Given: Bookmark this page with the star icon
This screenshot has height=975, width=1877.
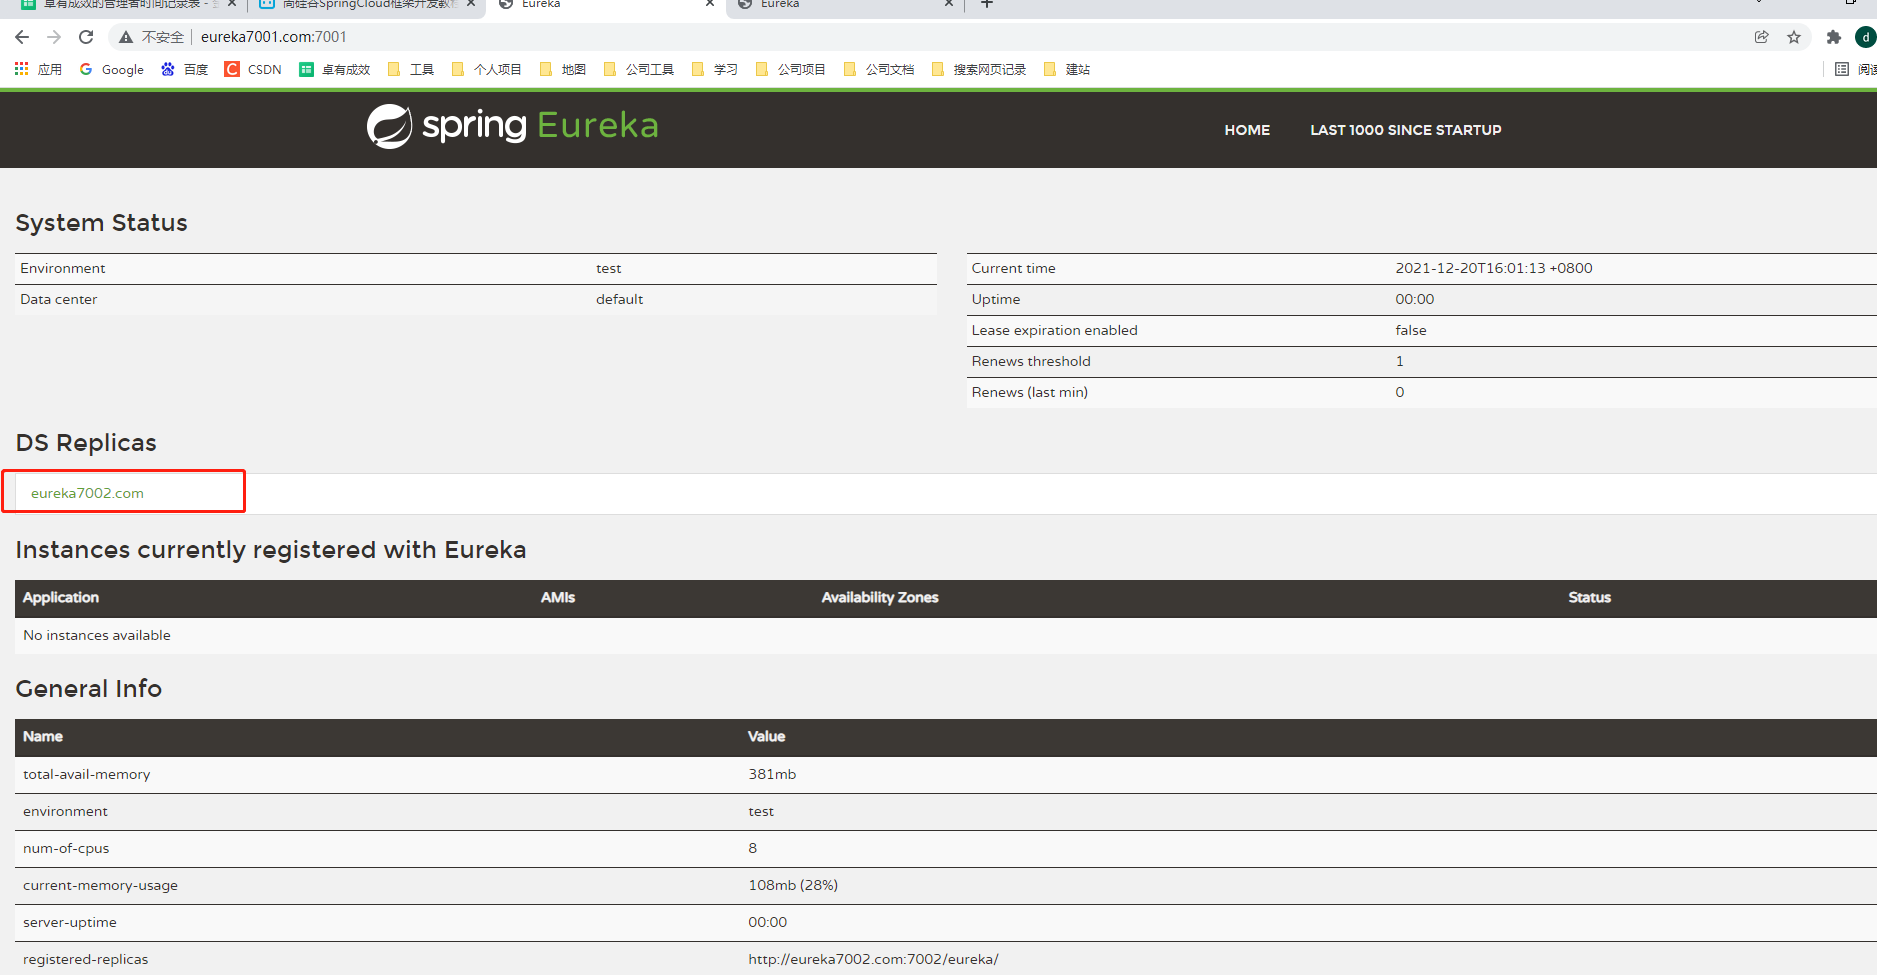Looking at the screenshot, I should [x=1794, y=37].
